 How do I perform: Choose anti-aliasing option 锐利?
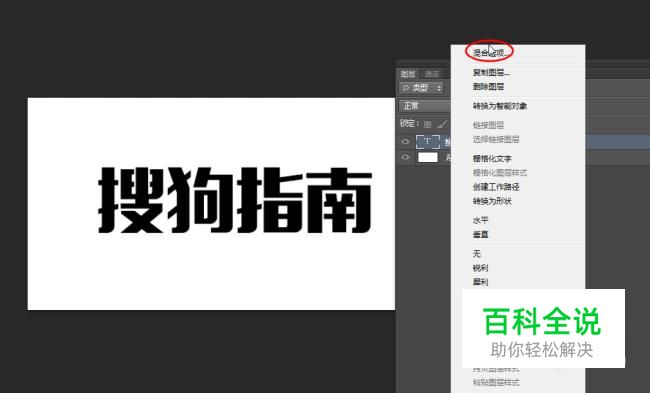pos(480,268)
